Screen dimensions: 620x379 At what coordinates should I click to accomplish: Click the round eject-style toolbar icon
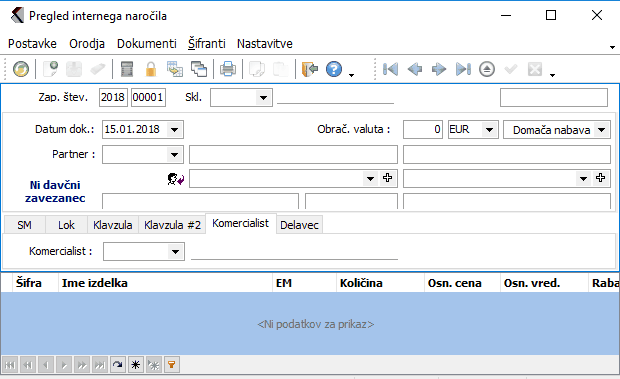[487, 70]
